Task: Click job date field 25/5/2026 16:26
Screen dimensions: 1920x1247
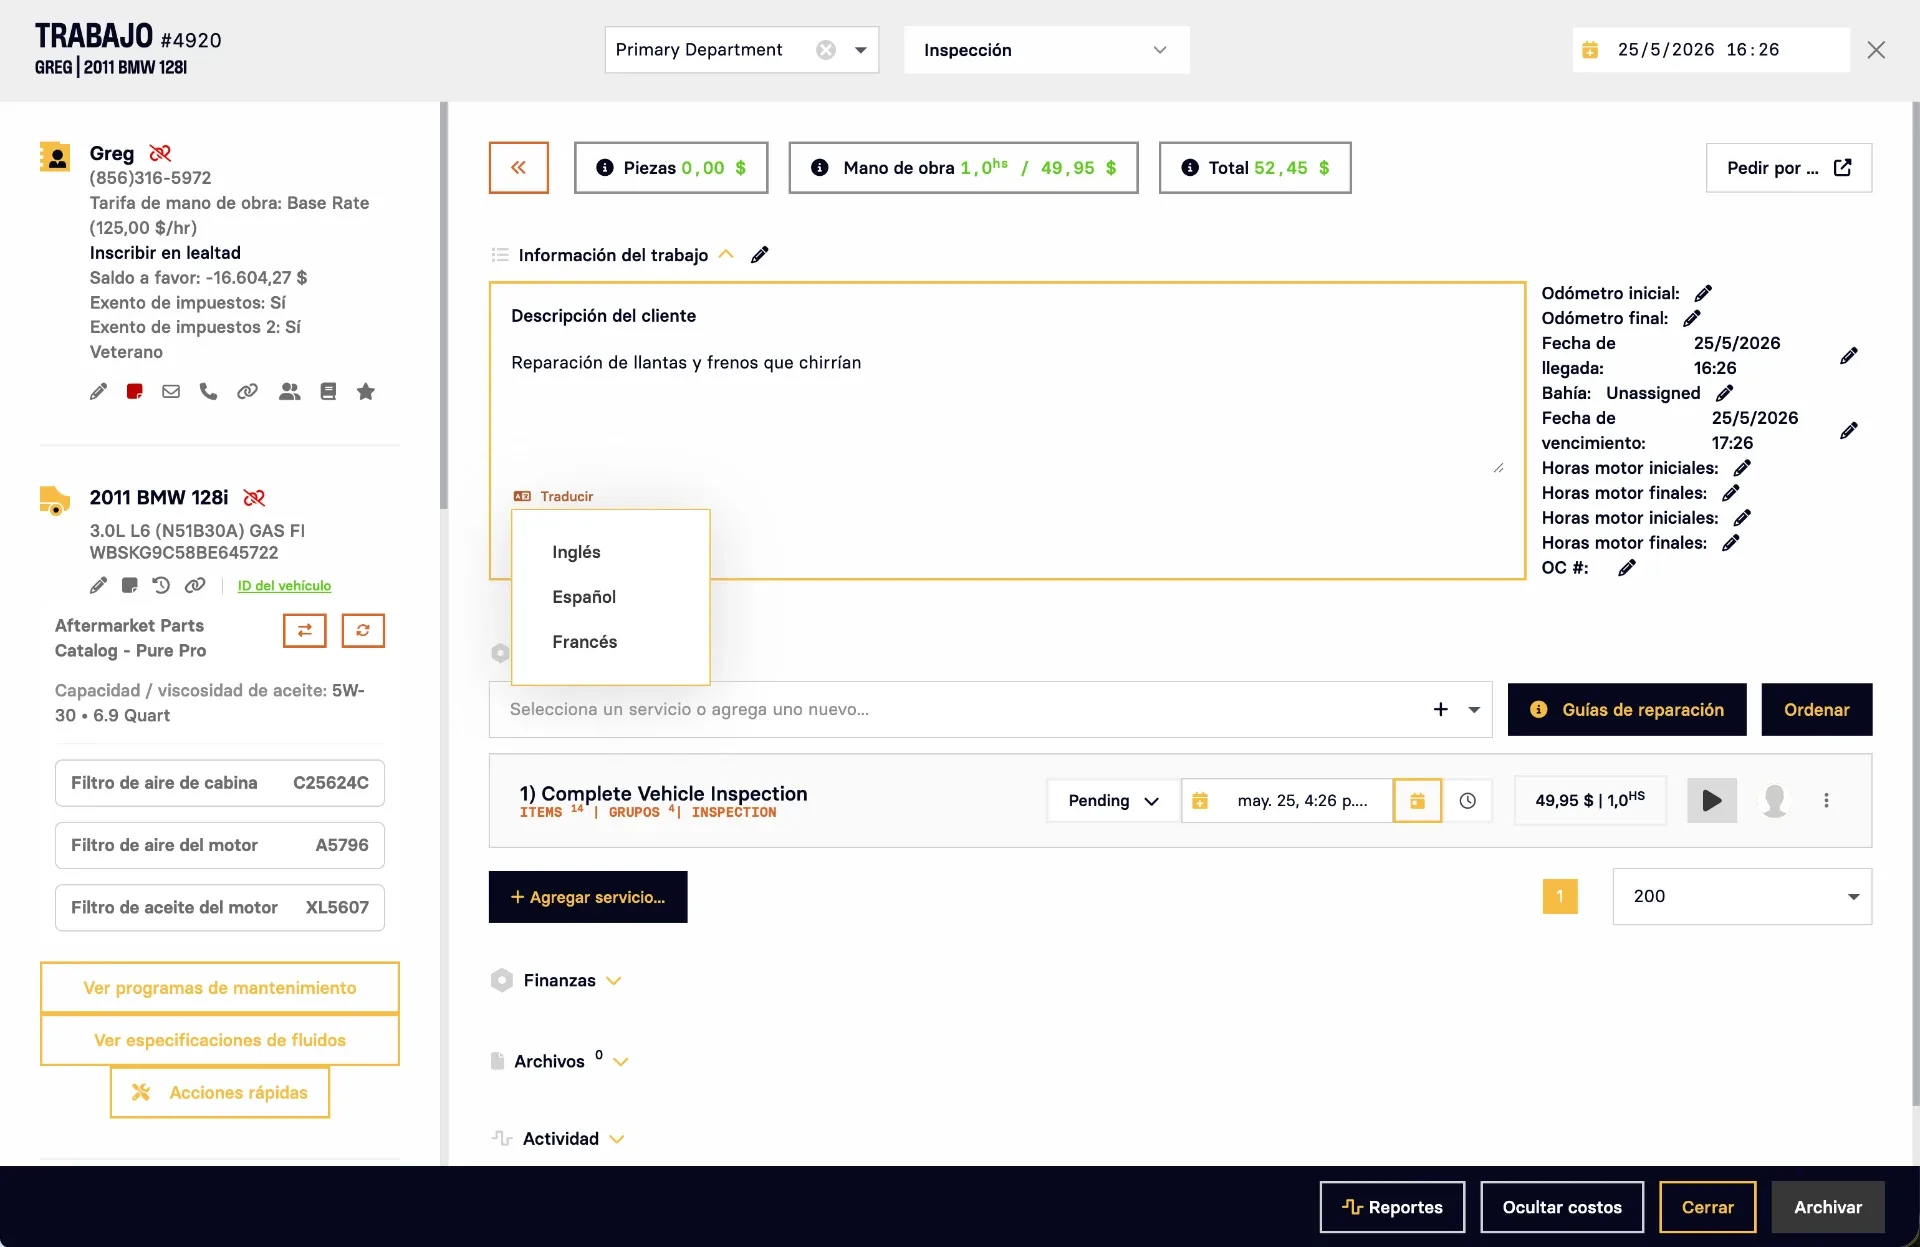Action: click(1711, 50)
